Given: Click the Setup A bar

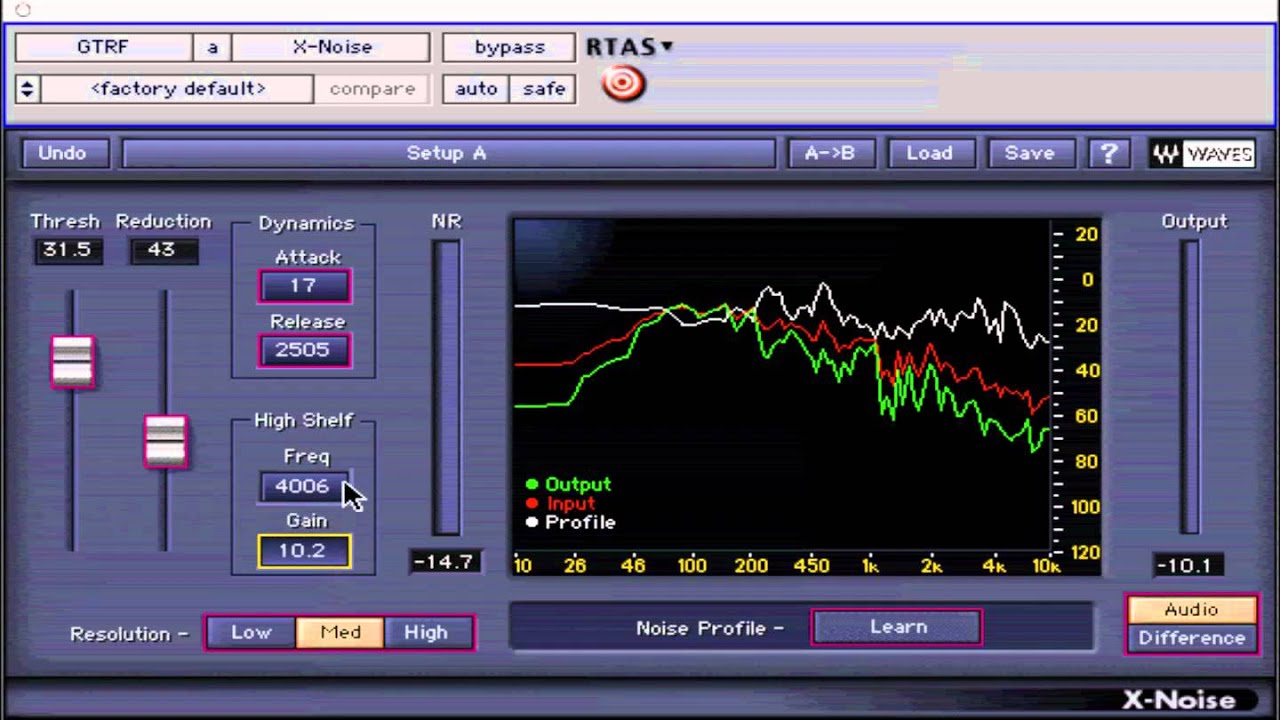Looking at the screenshot, I should coord(447,153).
